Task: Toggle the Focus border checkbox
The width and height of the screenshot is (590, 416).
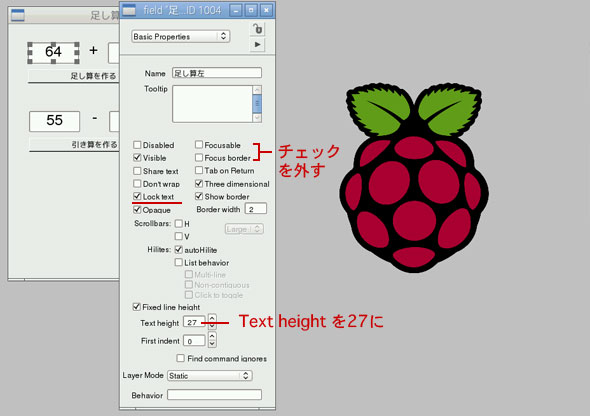Action: (x=199, y=157)
